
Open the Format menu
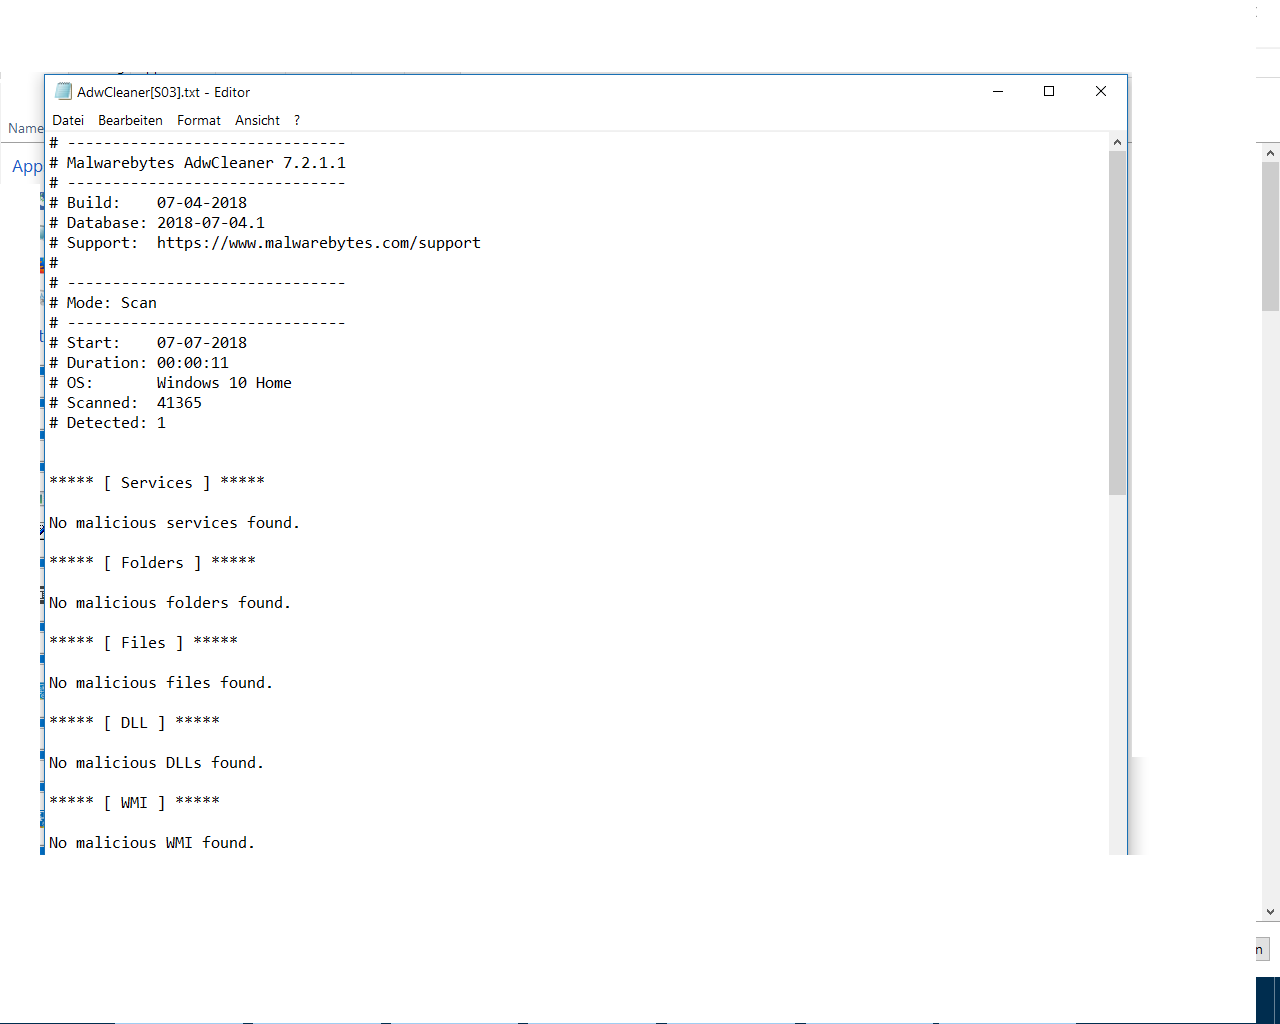[x=199, y=120]
